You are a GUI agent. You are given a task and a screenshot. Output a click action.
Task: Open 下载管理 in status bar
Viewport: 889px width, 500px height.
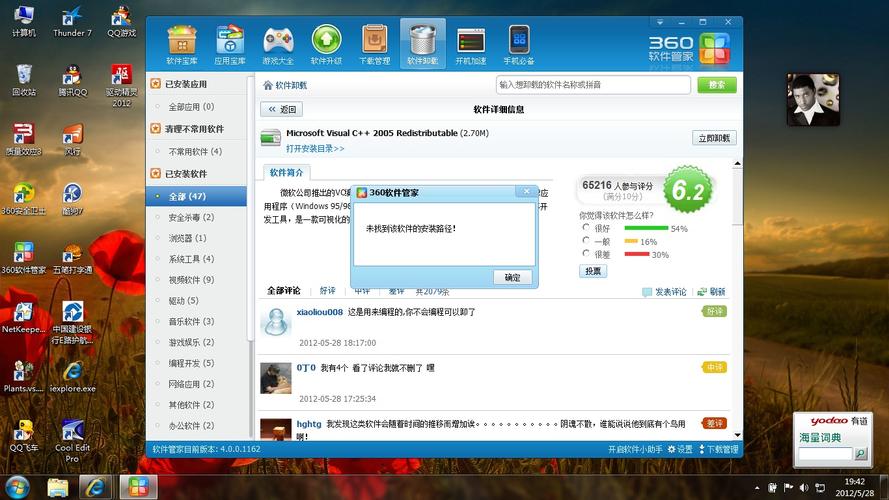718,449
